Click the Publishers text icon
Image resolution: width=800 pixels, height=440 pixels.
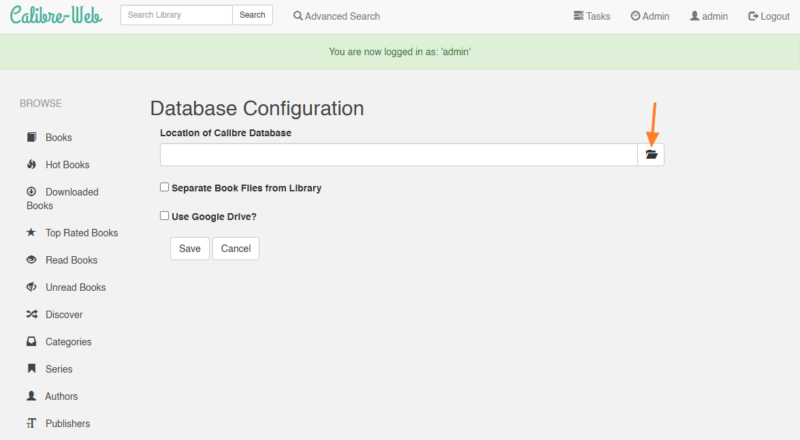(32, 423)
